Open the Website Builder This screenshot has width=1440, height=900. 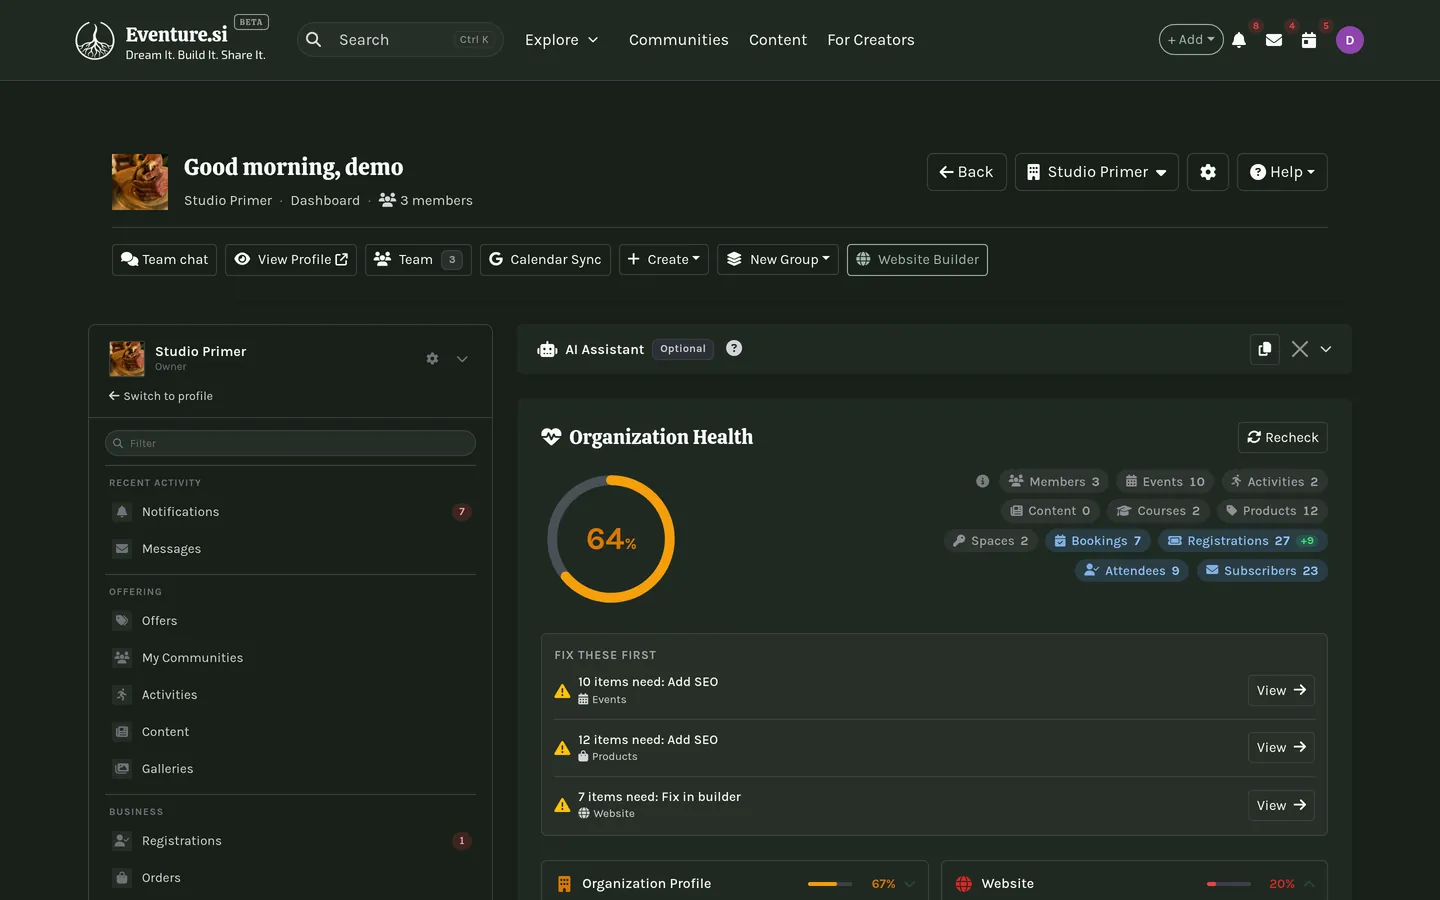pyautogui.click(x=917, y=260)
